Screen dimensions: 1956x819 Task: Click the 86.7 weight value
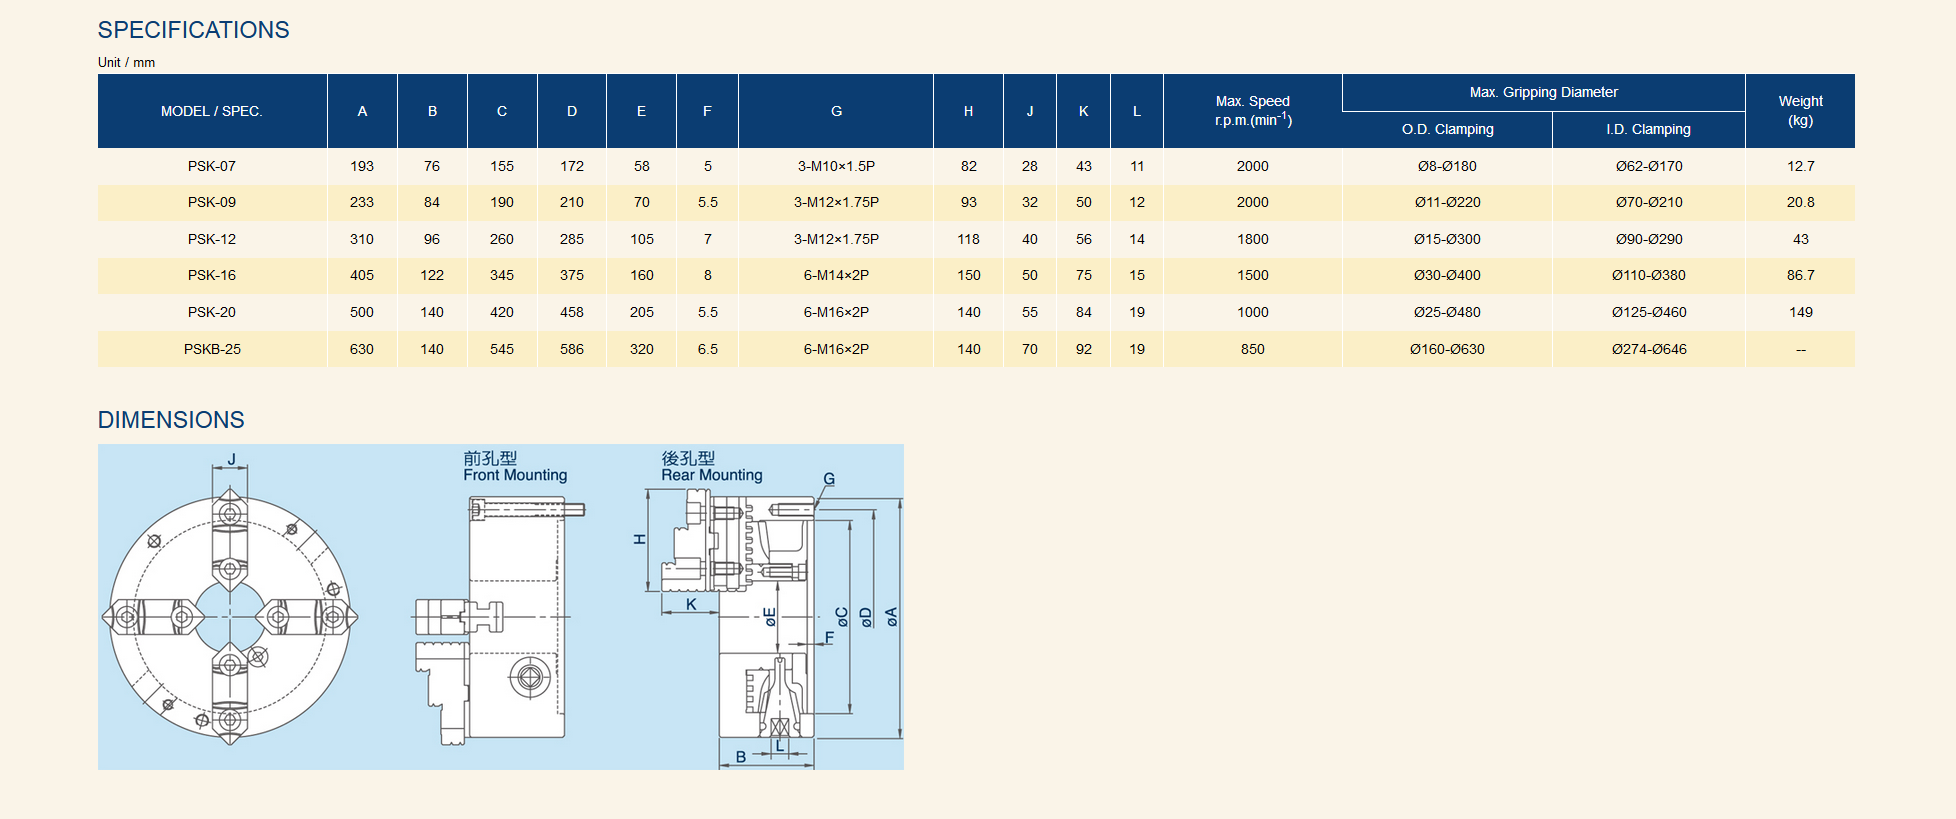(x=1800, y=275)
